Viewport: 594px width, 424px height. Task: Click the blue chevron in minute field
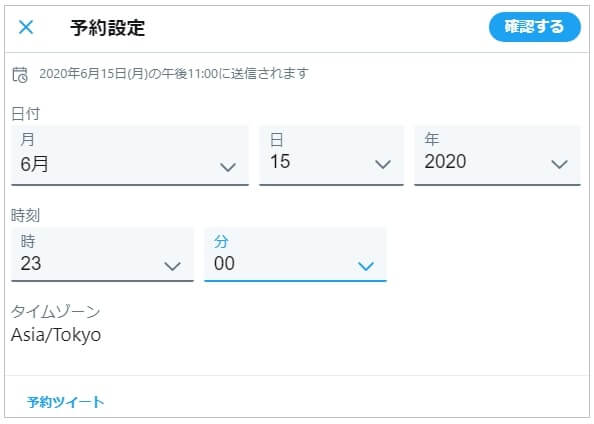[x=366, y=266]
